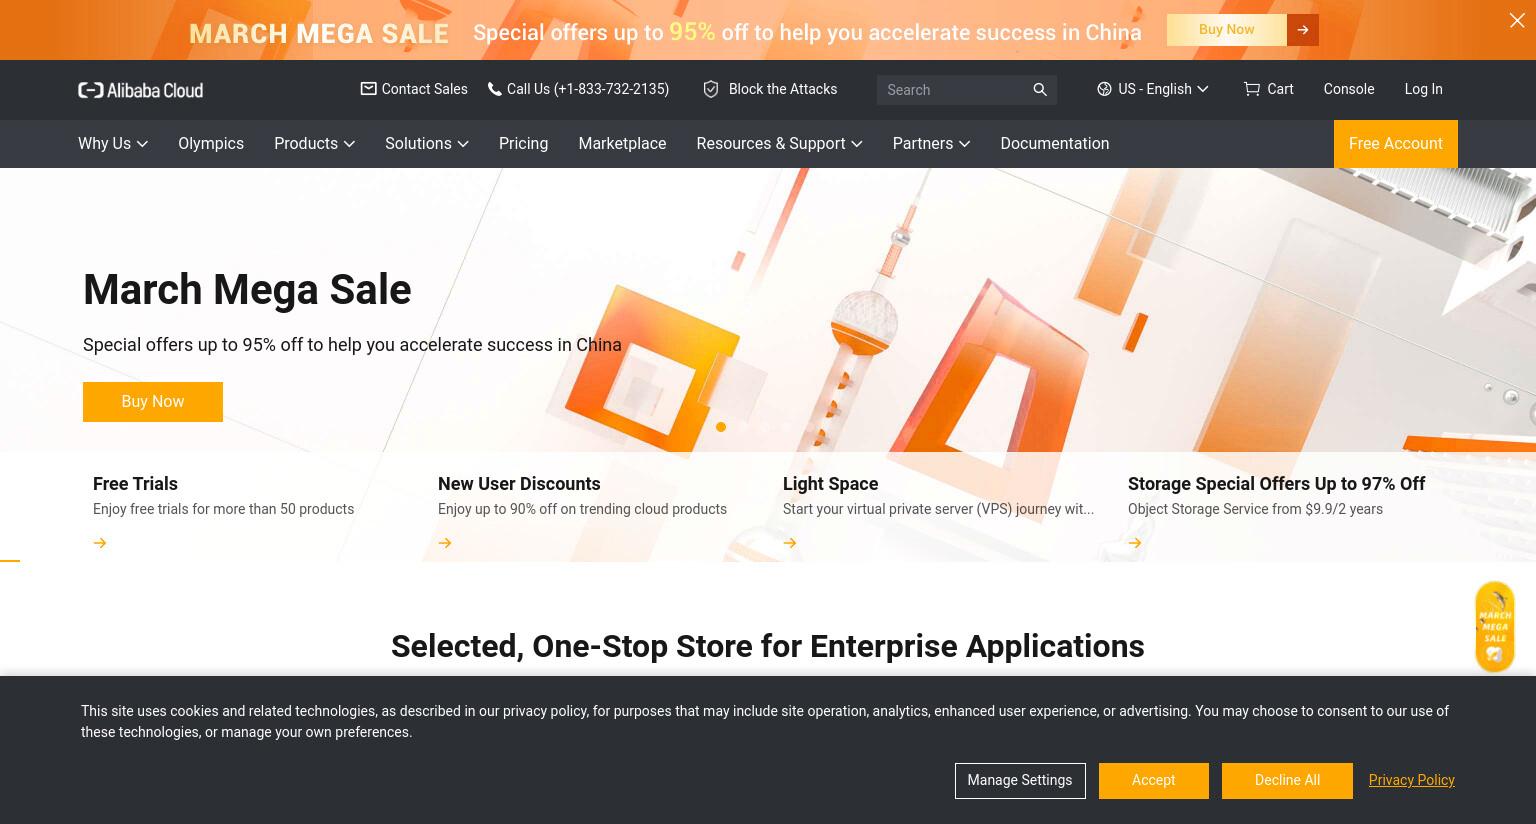The width and height of the screenshot is (1536, 824).
Task: Open the Privacy Policy link
Action: [x=1411, y=780]
